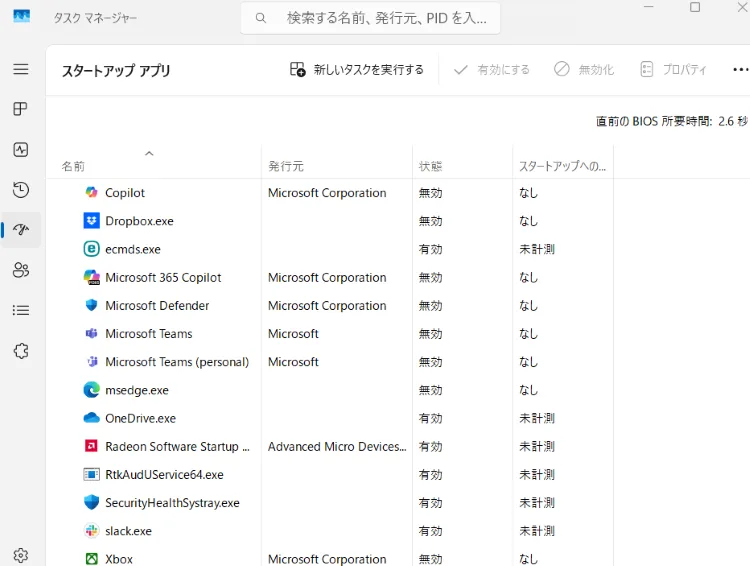Select the Startup apps tab in sidebar
Image resolution: width=750 pixels, height=566 pixels.
(21, 230)
